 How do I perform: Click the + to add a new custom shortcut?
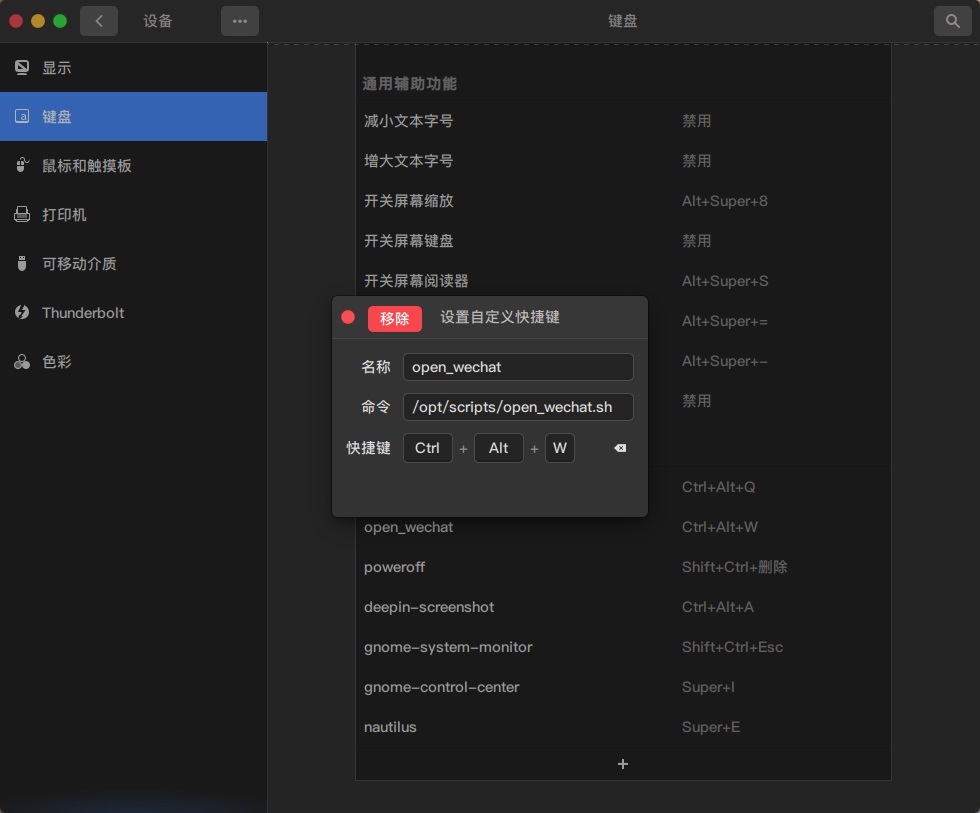pos(623,764)
